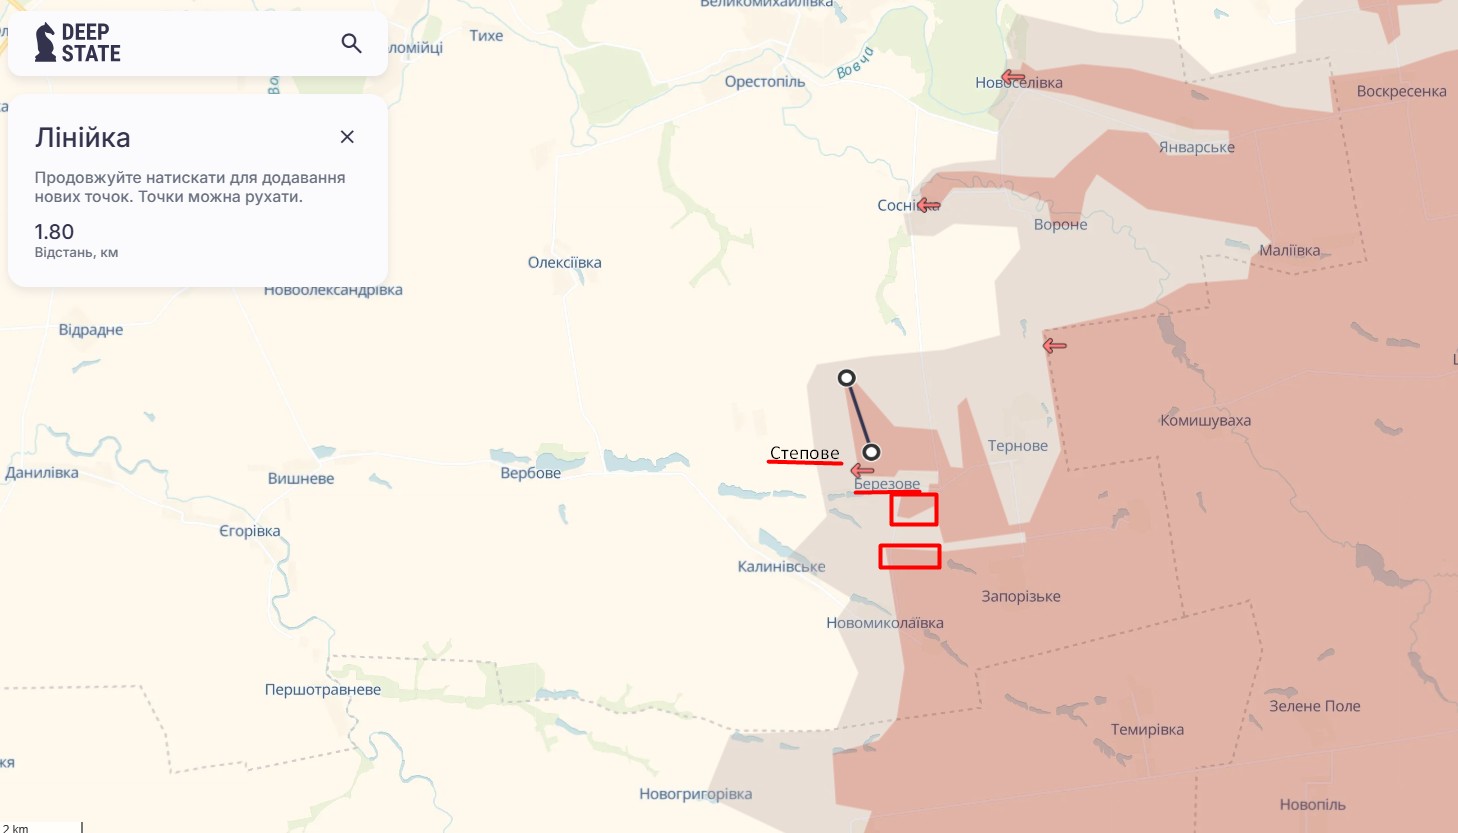Click the Запорізьке village label
The height and width of the screenshot is (833, 1458).
1021,596
